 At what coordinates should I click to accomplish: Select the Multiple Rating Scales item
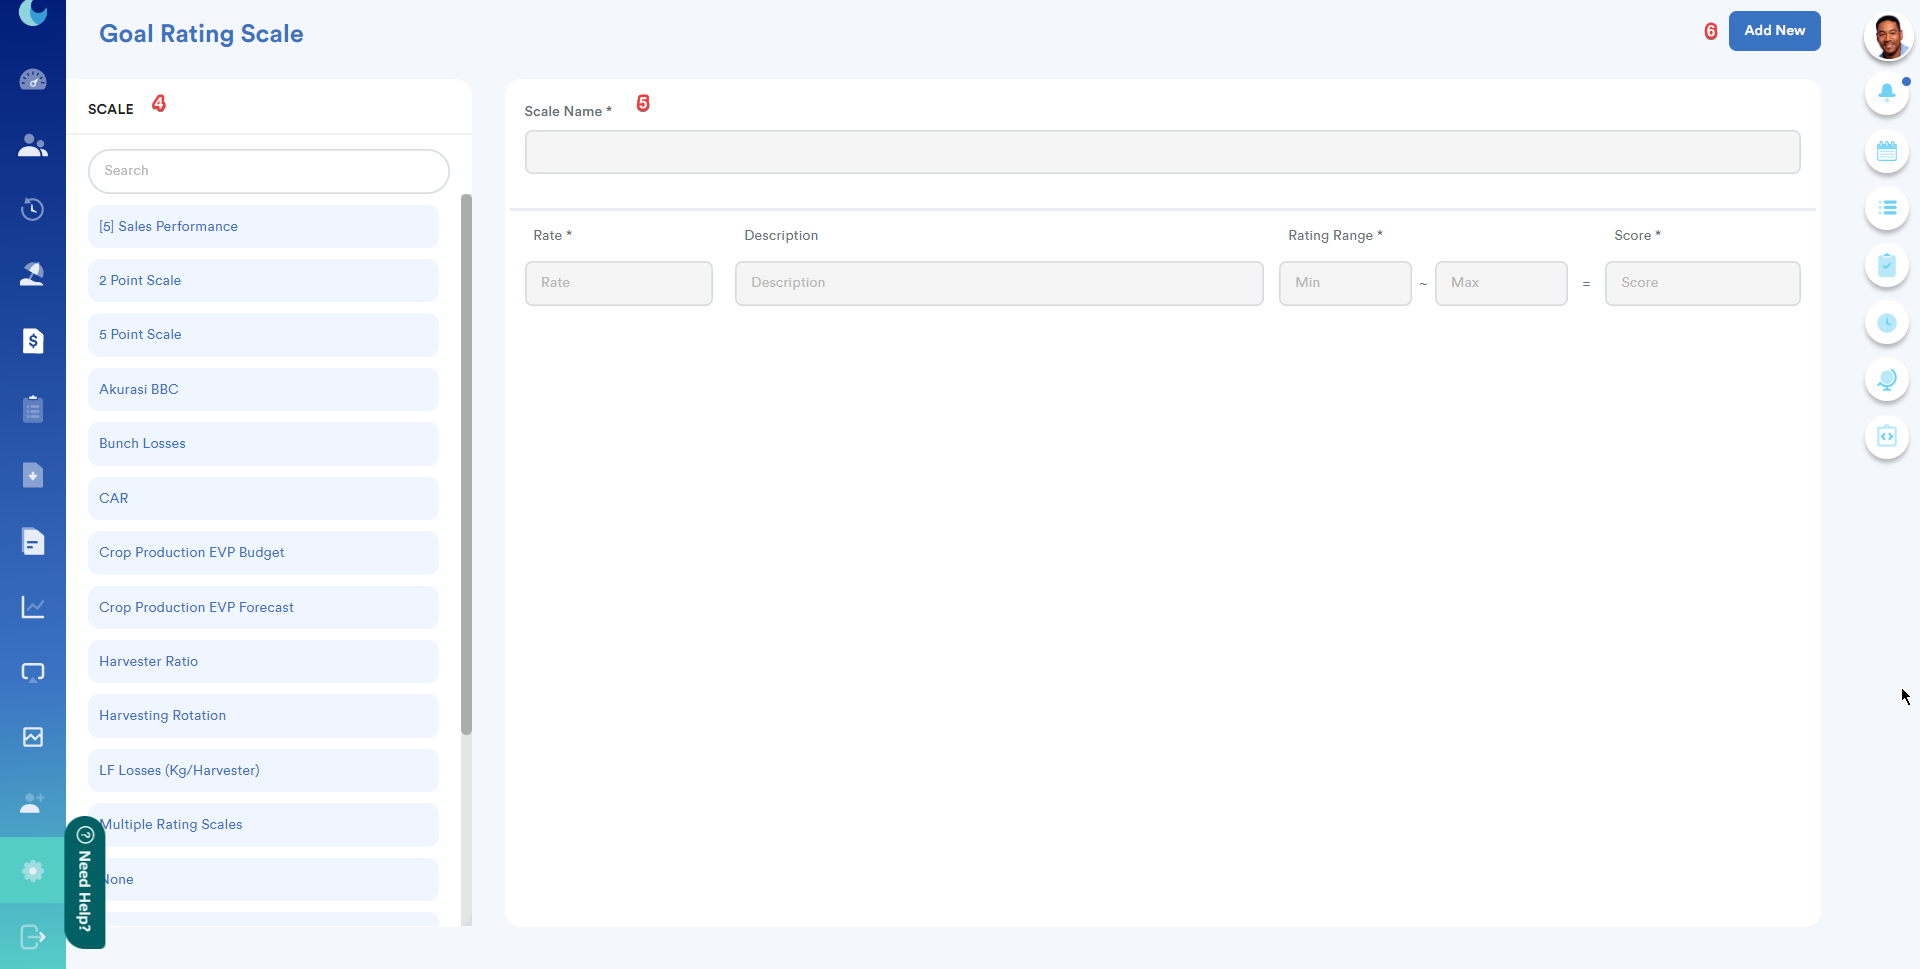(263, 825)
